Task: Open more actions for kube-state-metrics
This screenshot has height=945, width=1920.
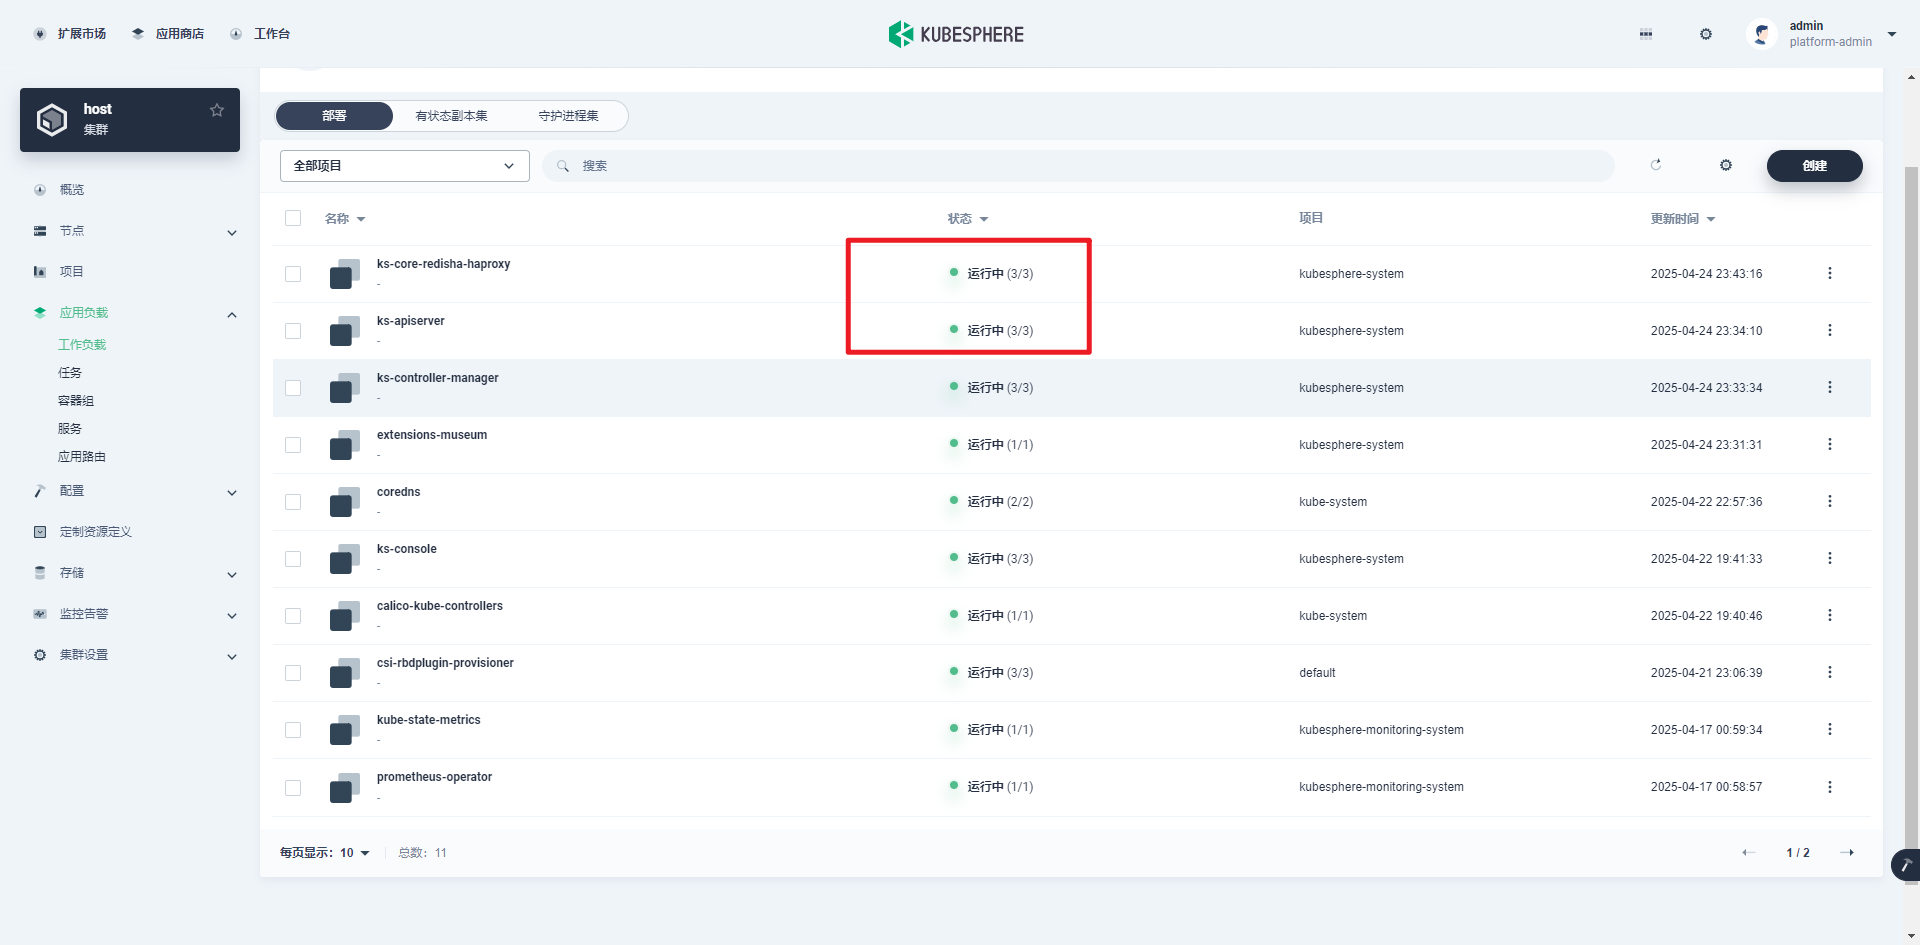Action: (x=1830, y=729)
